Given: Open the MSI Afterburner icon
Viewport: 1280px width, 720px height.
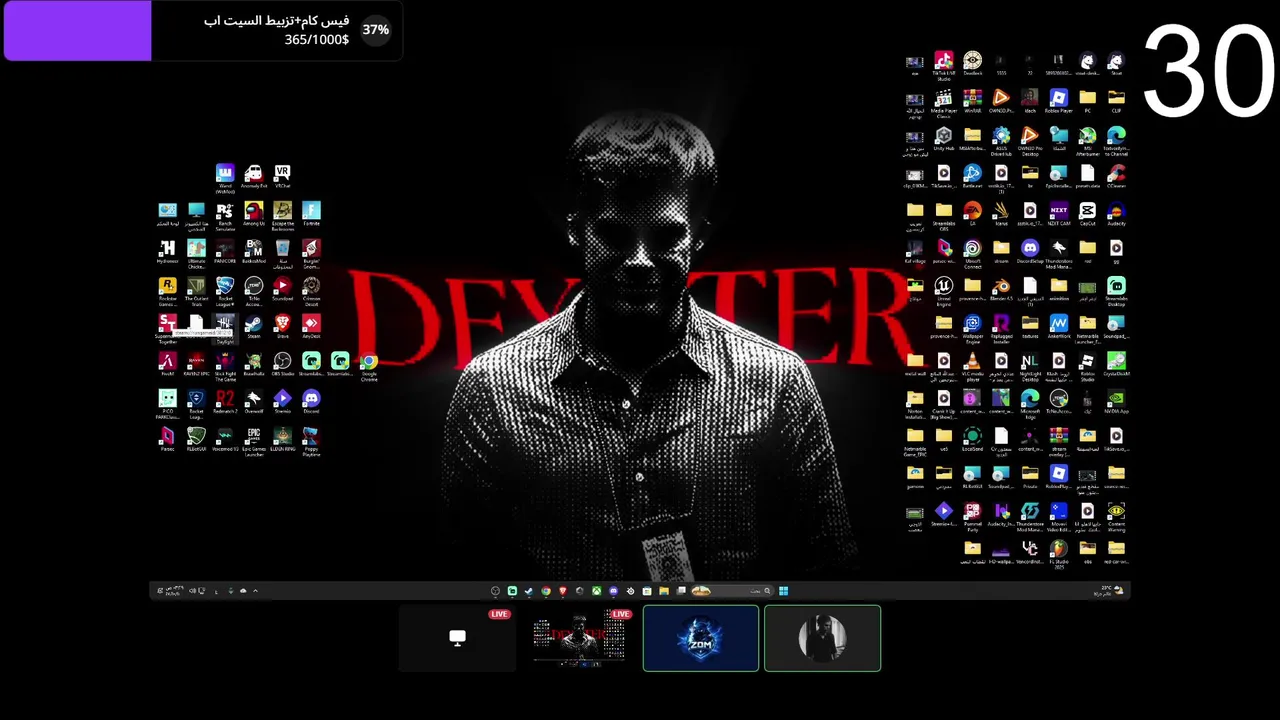Looking at the screenshot, I should tap(1087, 139).
